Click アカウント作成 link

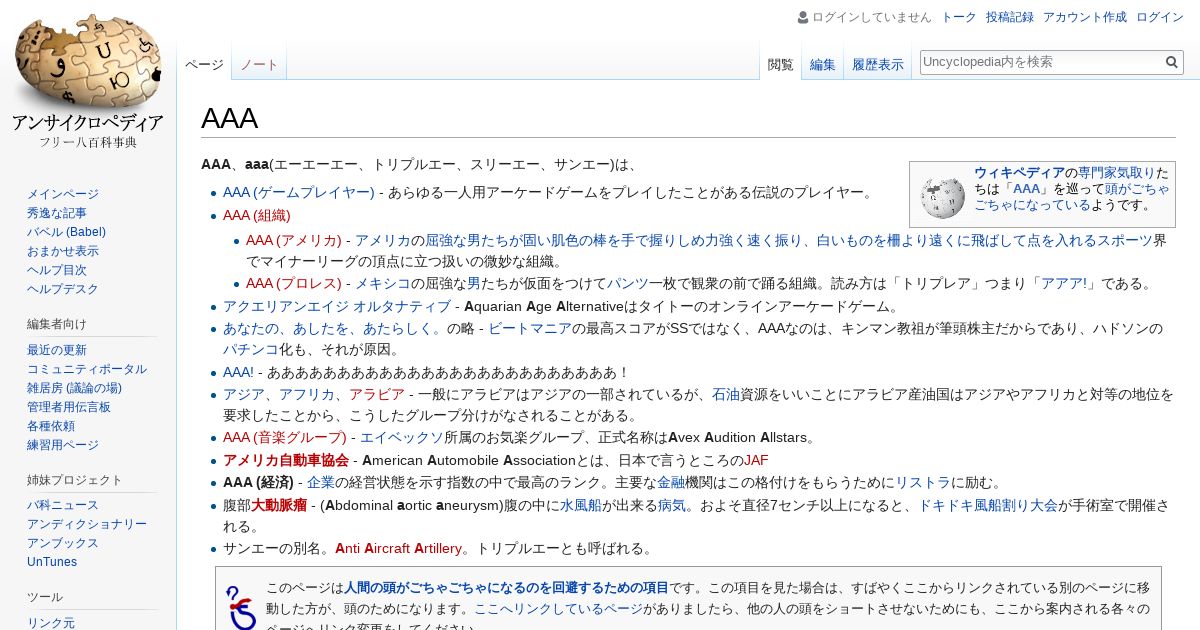1085,17
